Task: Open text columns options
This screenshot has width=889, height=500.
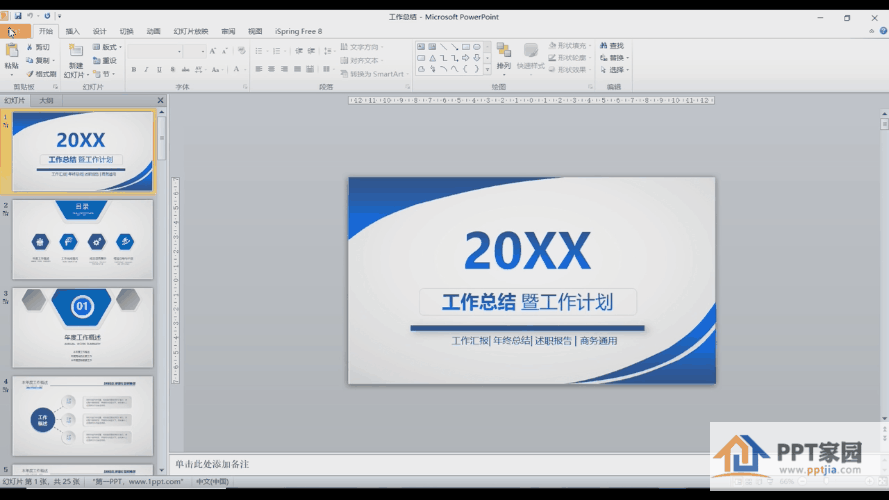Action: click(327, 69)
